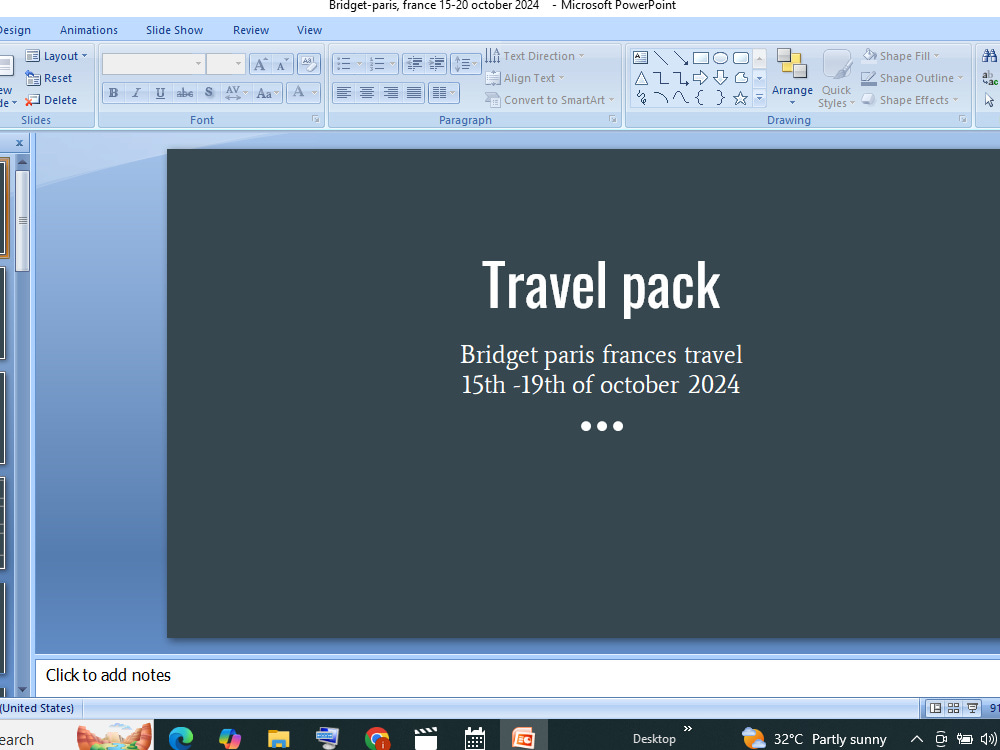Switch to Animations tab
The height and width of the screenshot is (750, 1000).
coord(89,30)
